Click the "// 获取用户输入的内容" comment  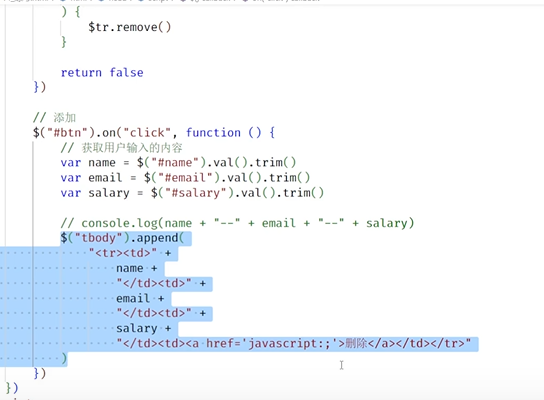tap(121, 148)
